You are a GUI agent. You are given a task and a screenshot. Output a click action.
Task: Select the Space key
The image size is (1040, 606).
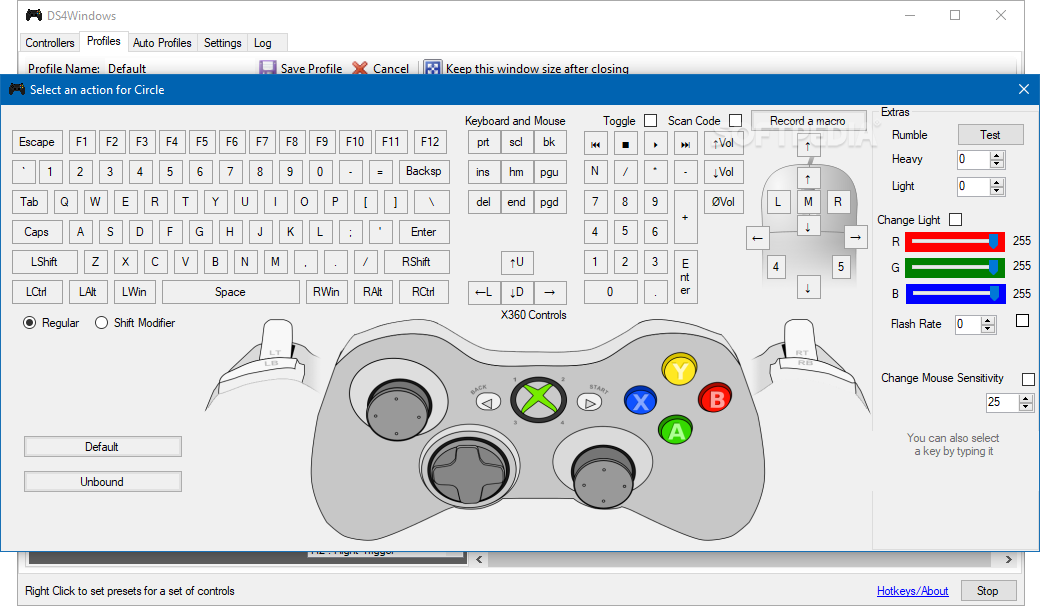tap(230, 292)
